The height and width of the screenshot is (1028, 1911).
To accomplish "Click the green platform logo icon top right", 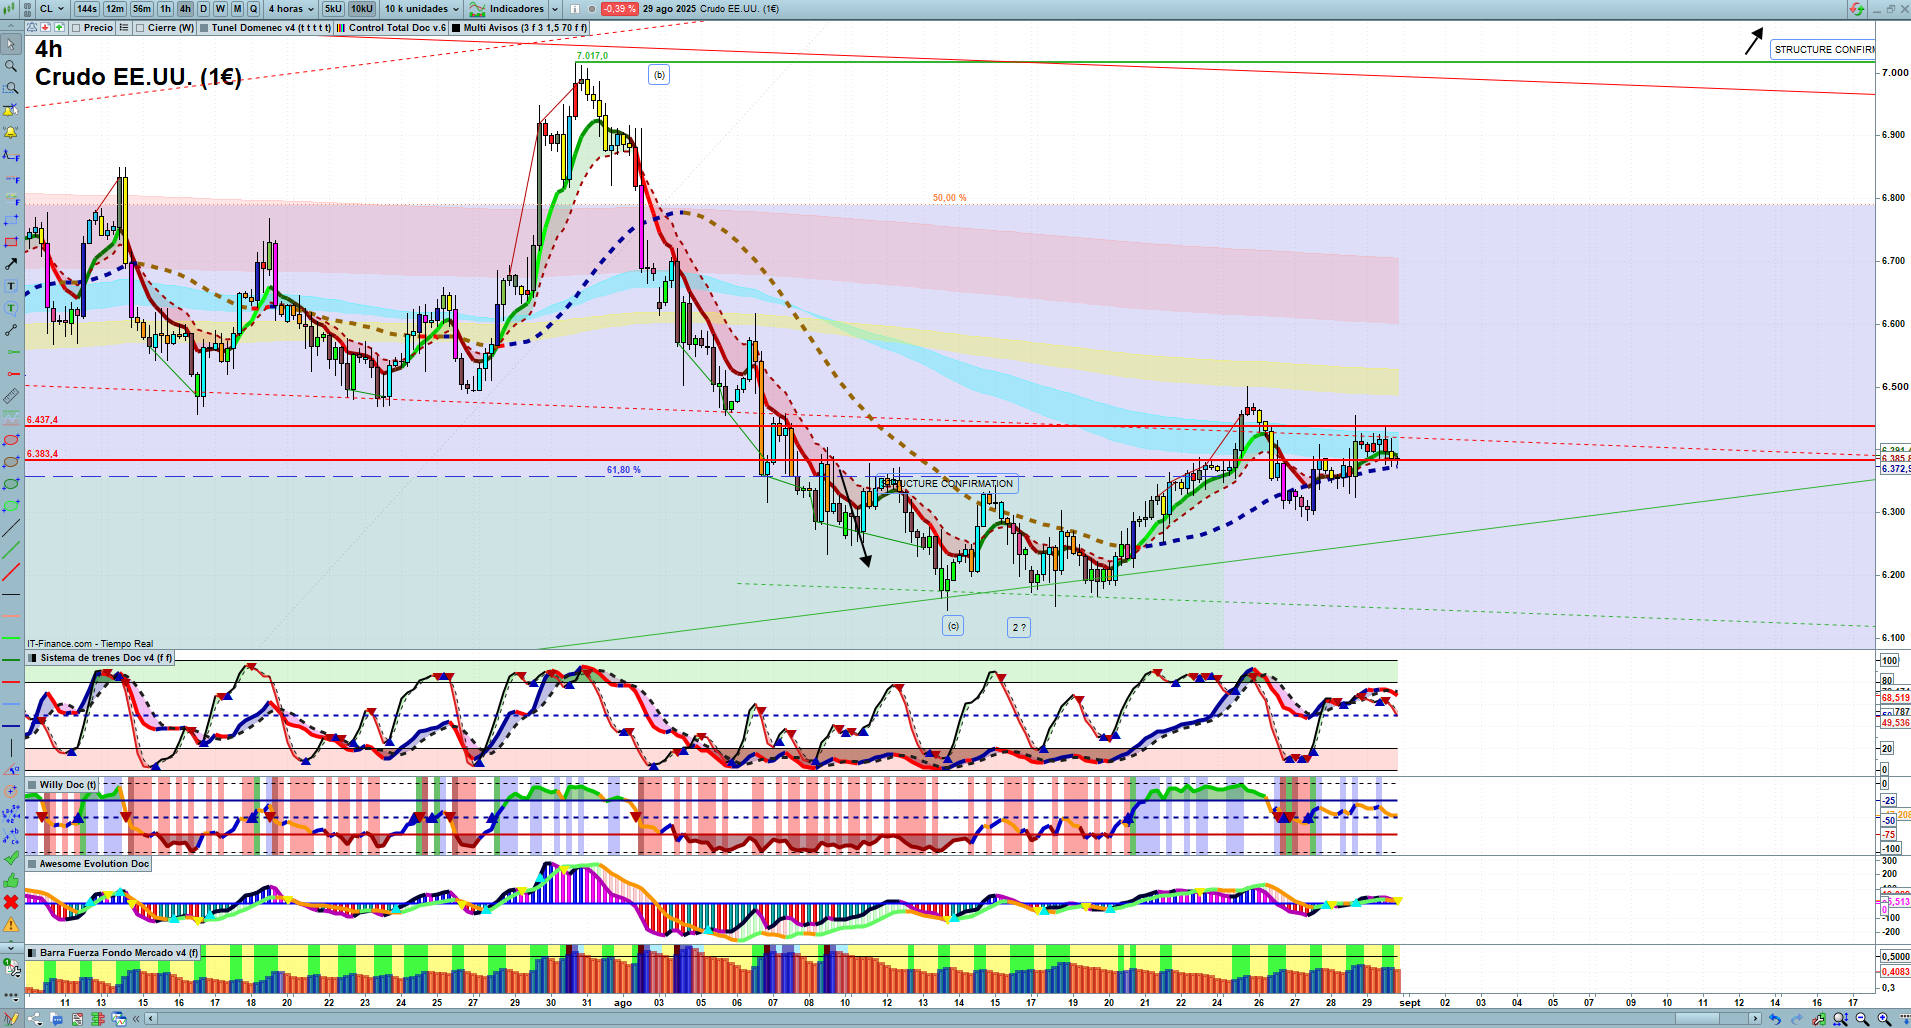I will (x=1857, y=9).
